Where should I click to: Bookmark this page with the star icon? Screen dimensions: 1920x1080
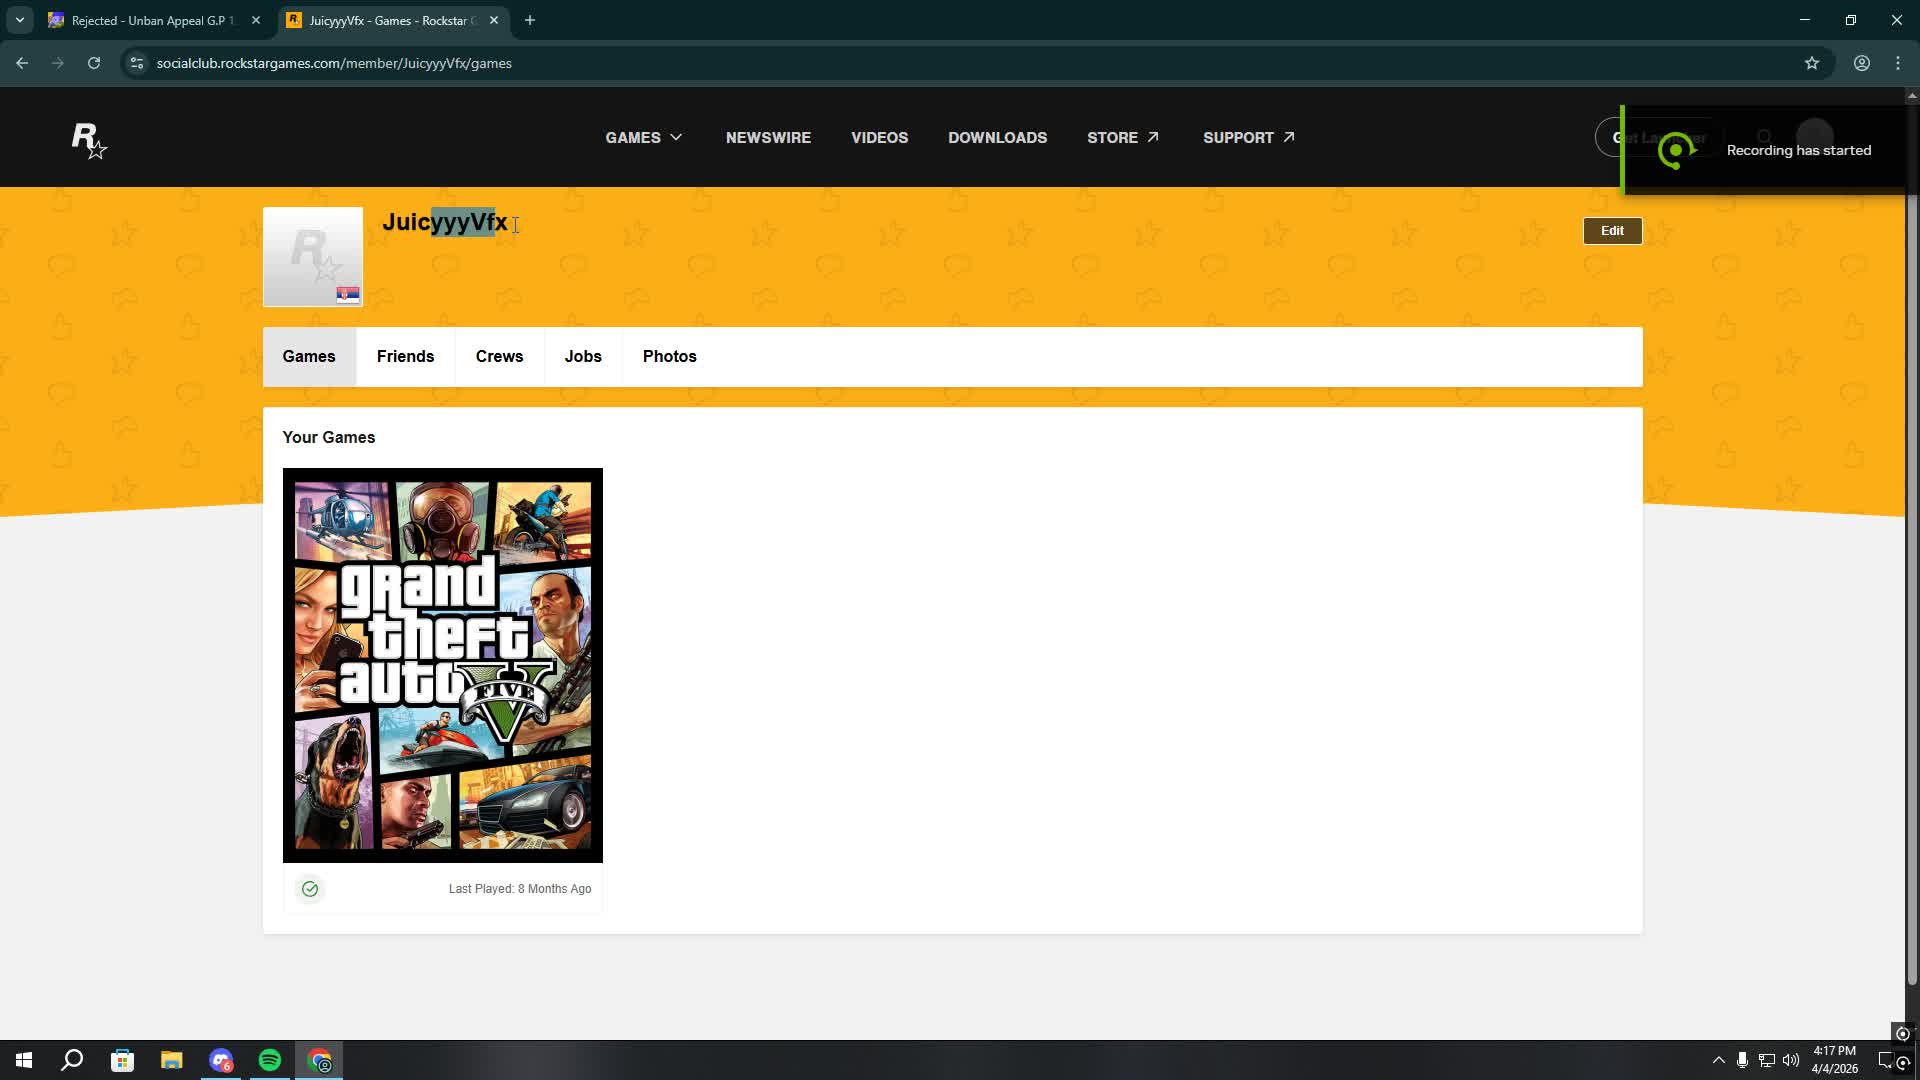click(1811, 63)
